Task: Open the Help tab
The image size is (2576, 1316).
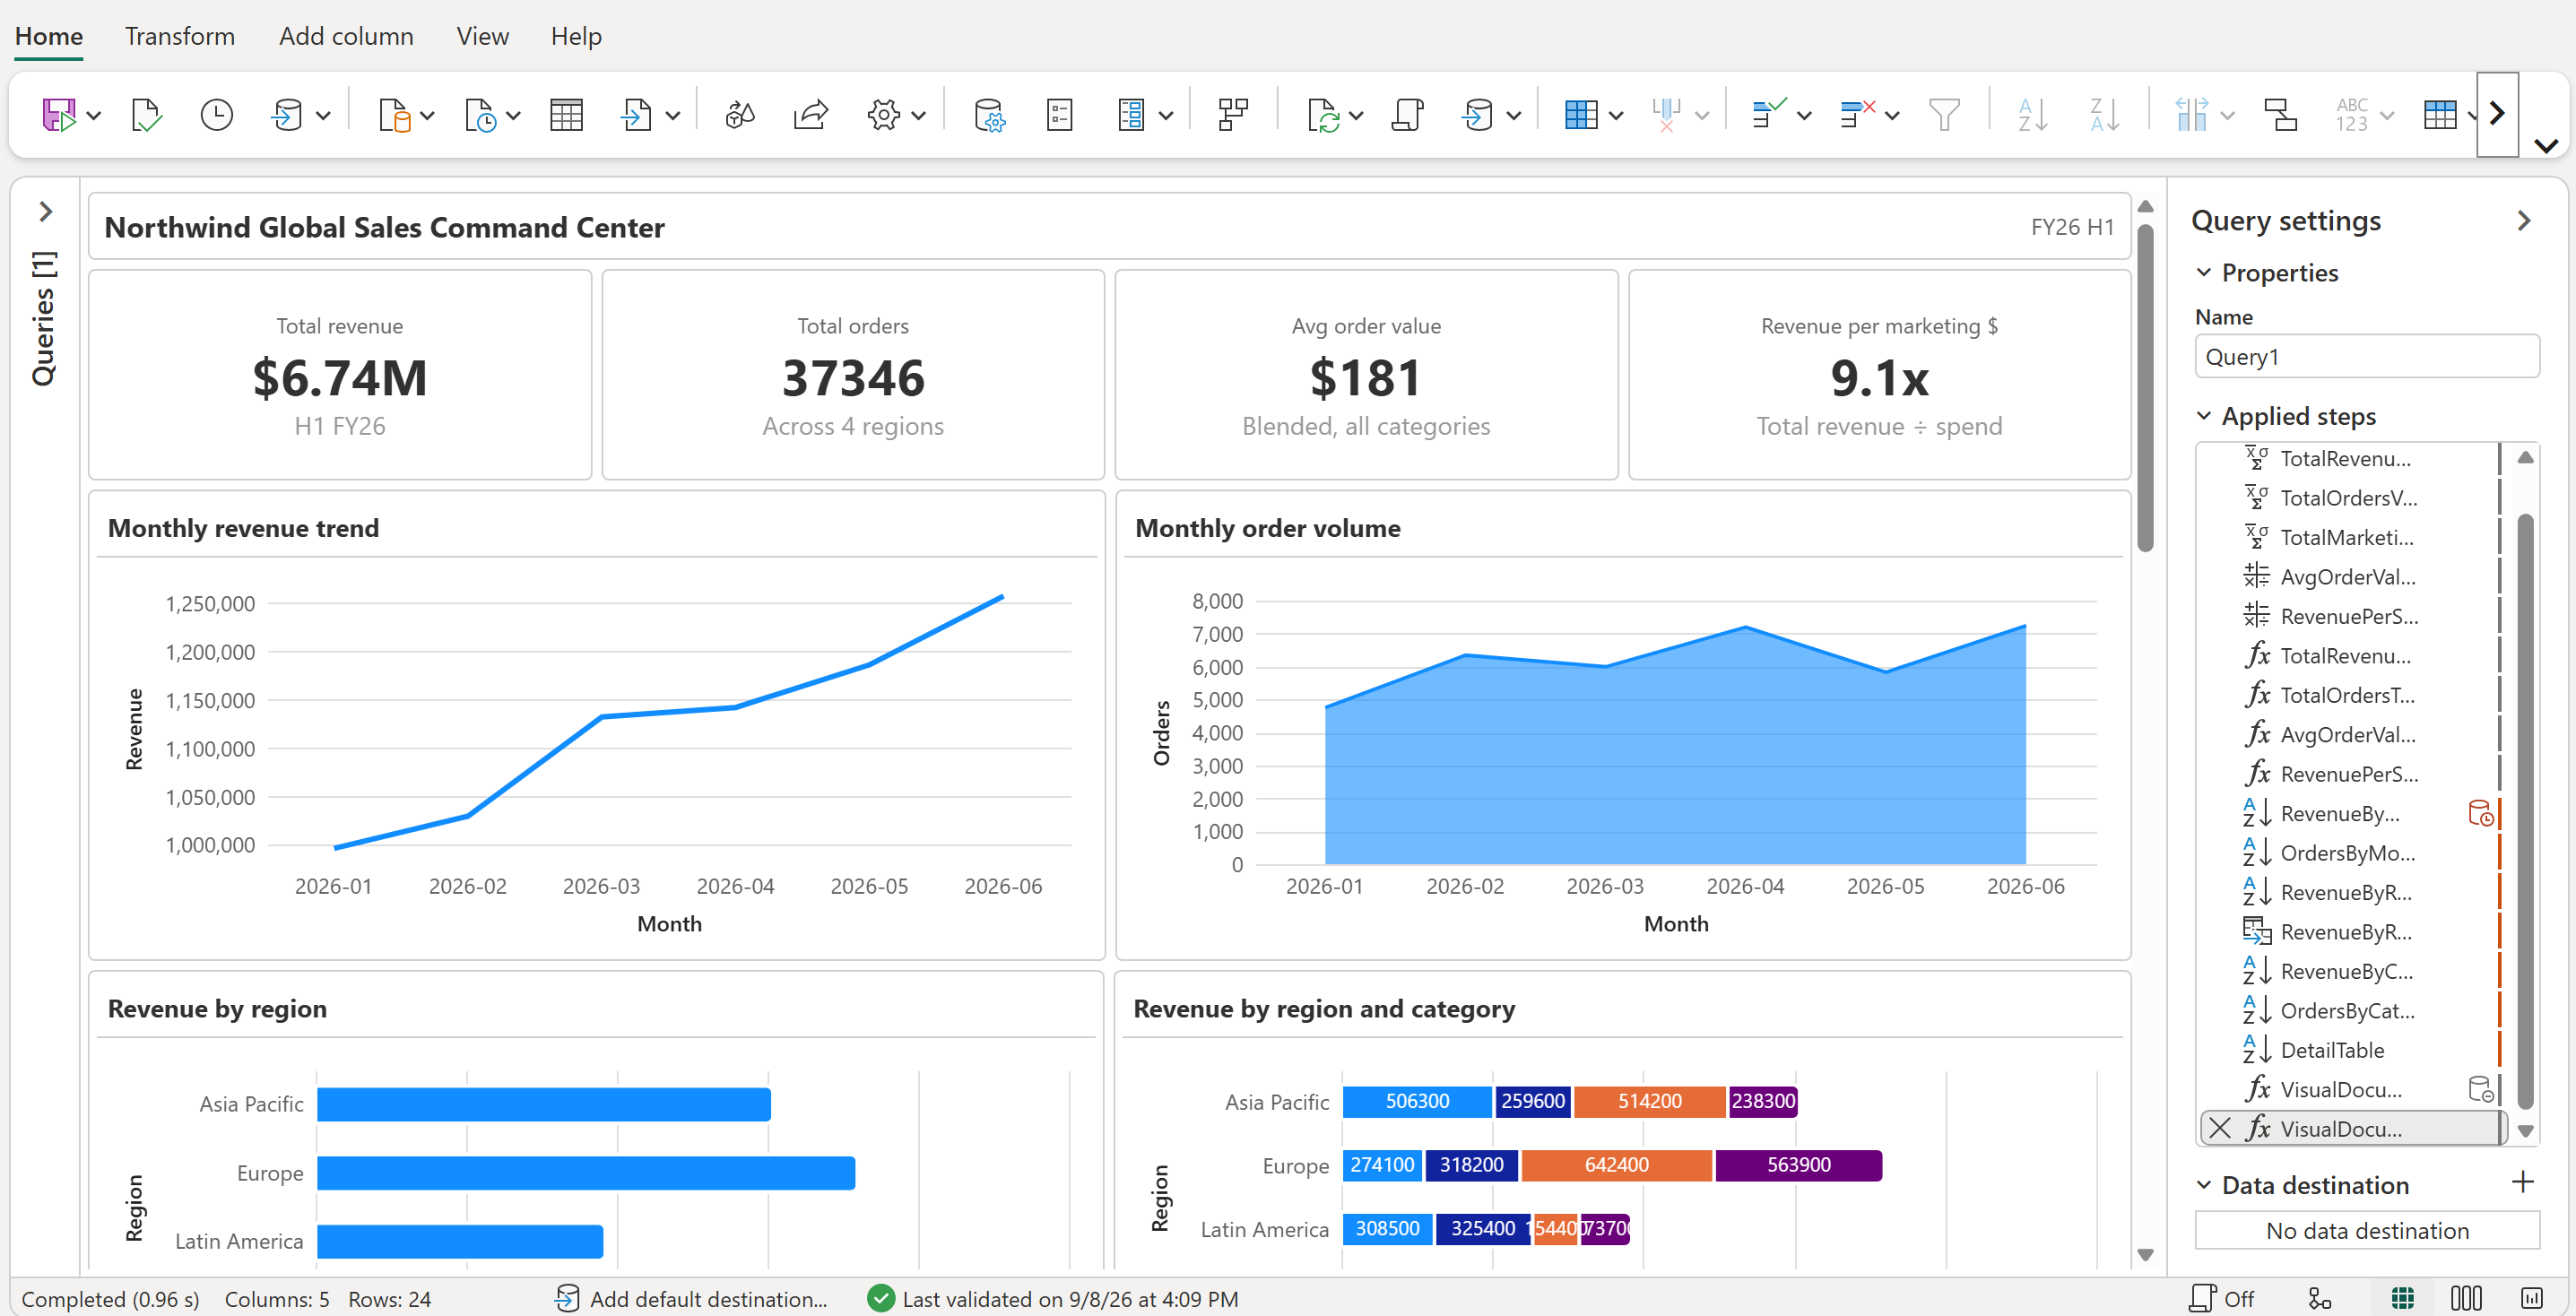Action: [576, 36]
